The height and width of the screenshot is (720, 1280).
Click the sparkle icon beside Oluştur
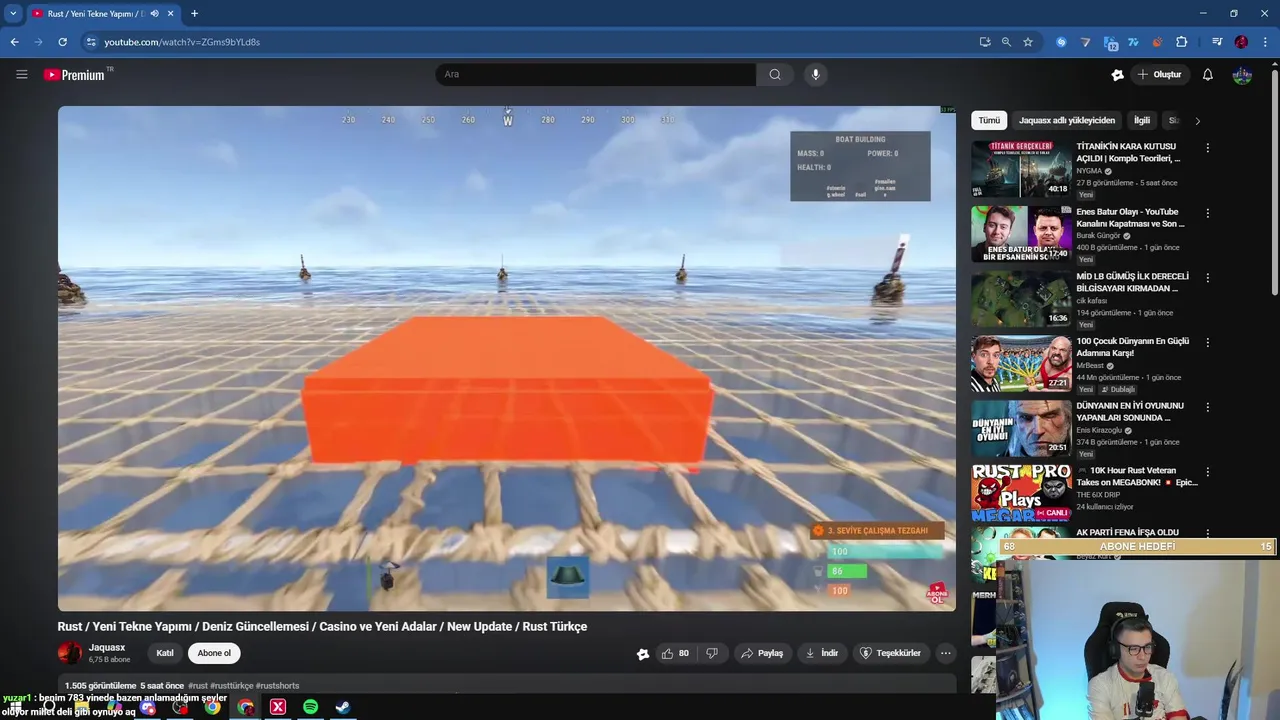click(x=1117, y=74)
